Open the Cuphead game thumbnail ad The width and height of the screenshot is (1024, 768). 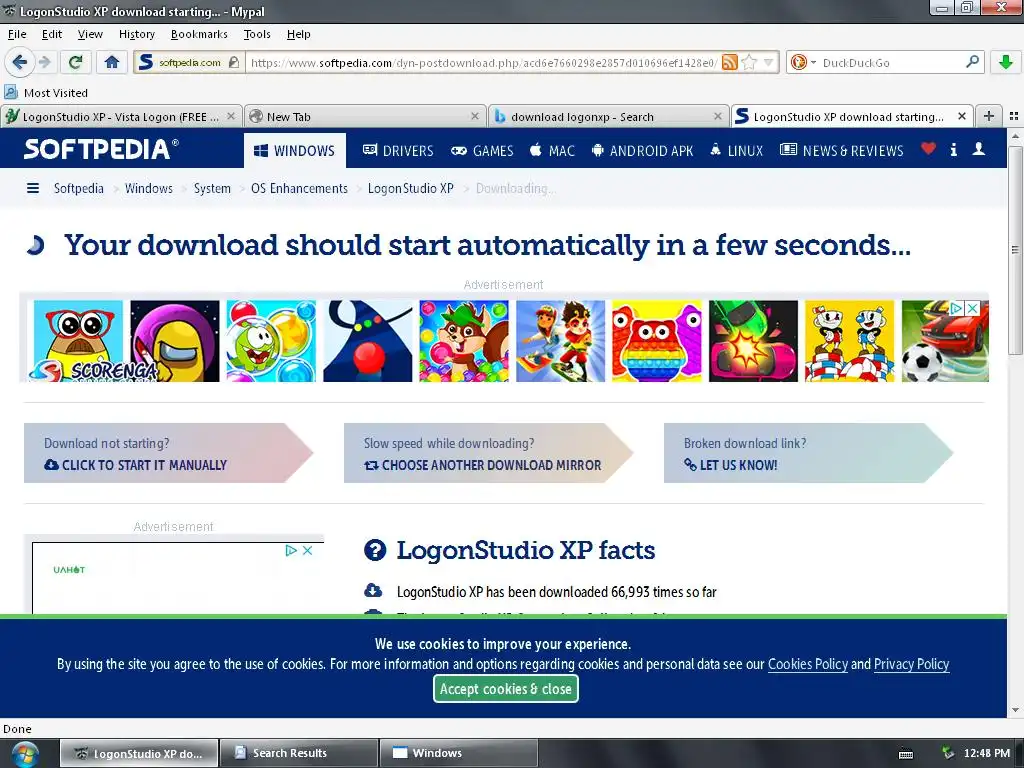pyautogui.click(x=850, y=341)
